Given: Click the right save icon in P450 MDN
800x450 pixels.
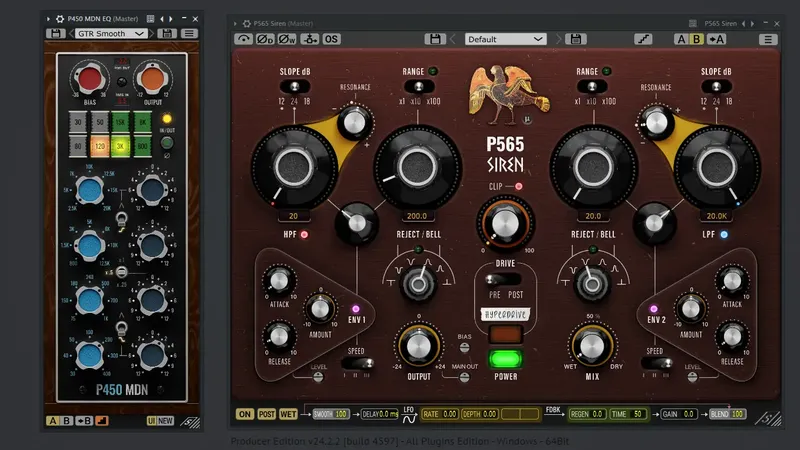Looking at the screenshot, I should coord(167,34).
